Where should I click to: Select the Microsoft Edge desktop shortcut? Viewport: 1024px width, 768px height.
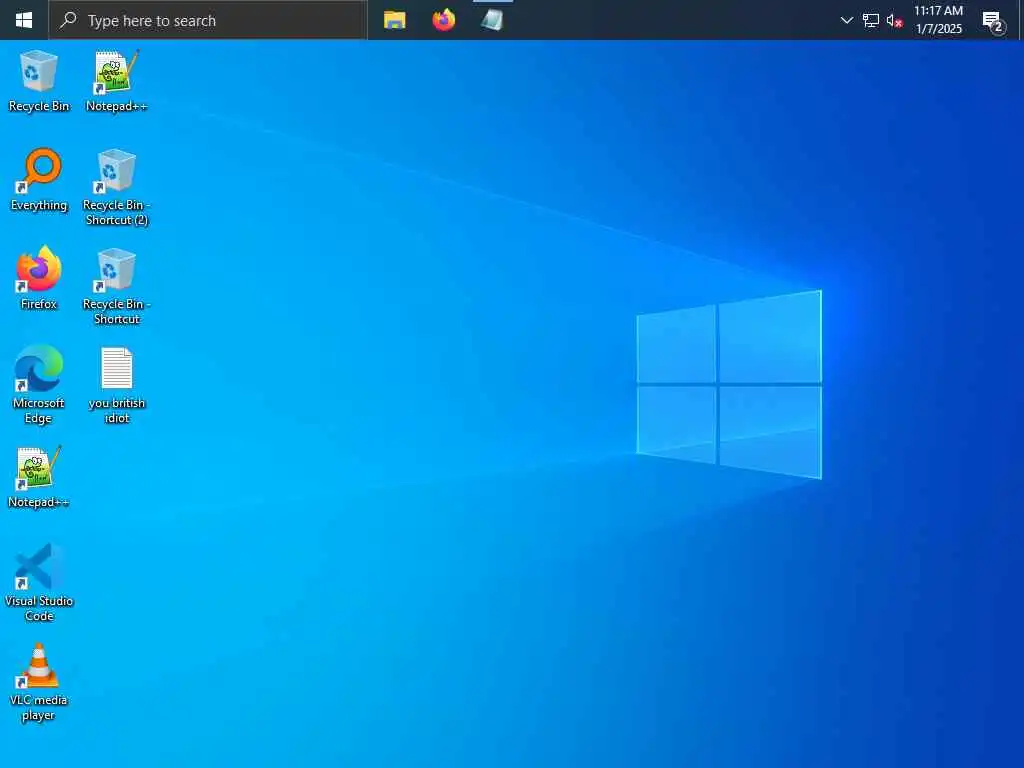coord(39,385)
